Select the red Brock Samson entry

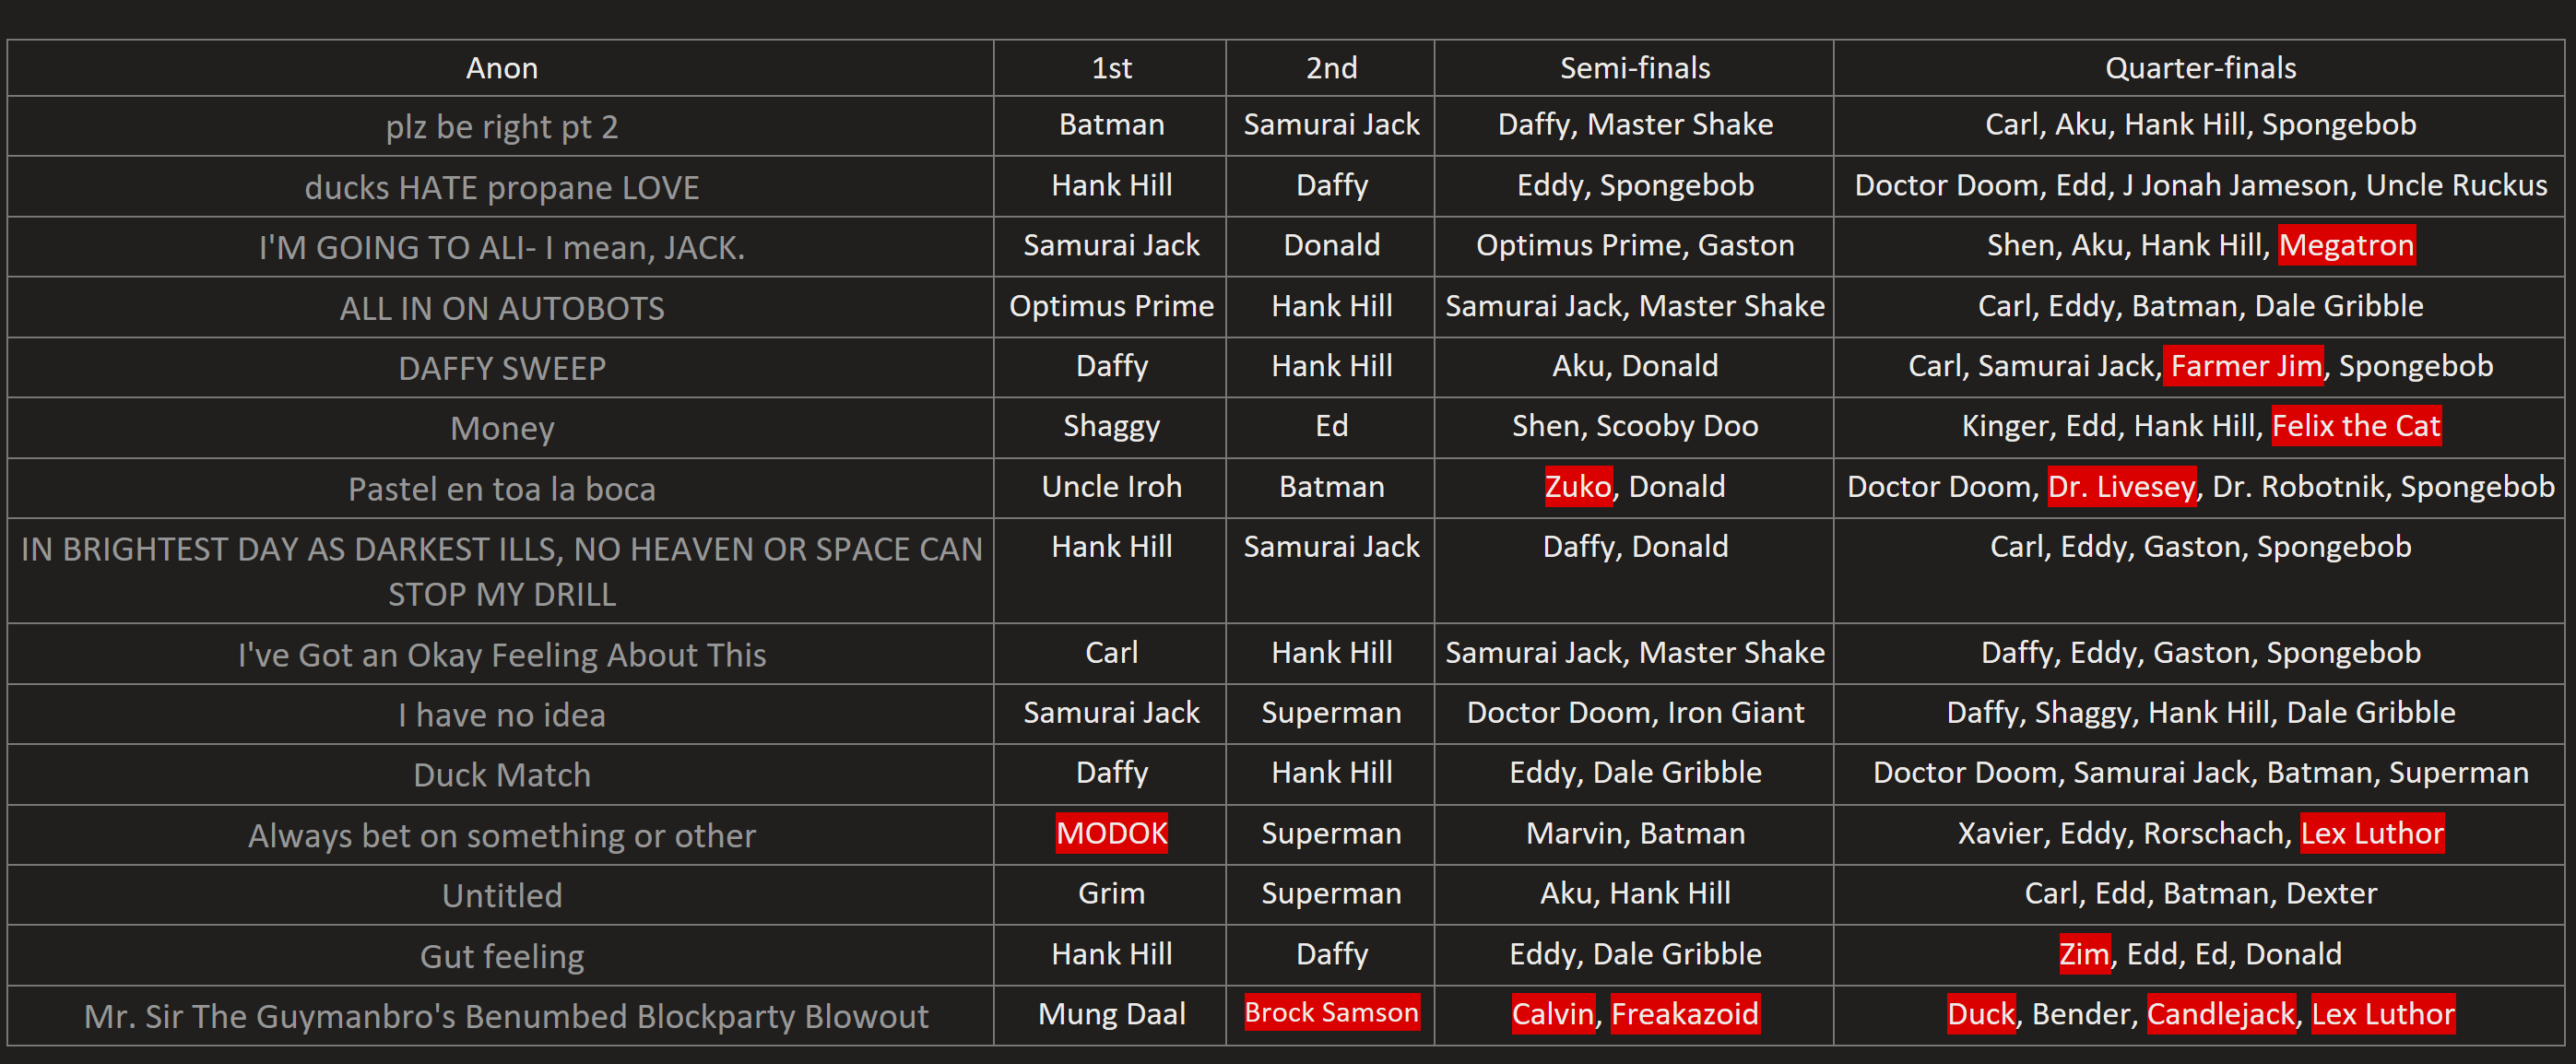pos(1330,1012)
